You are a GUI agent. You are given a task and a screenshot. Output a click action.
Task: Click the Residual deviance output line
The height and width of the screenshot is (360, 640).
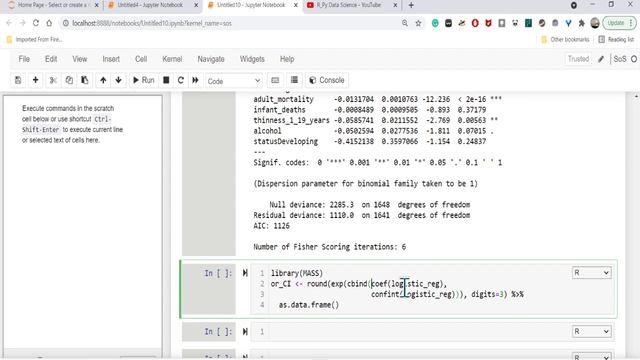362,215
